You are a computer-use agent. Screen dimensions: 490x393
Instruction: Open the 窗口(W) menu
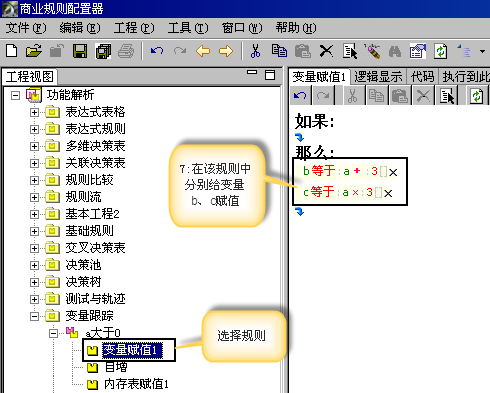pyautogui.click(x=242, y=28)
